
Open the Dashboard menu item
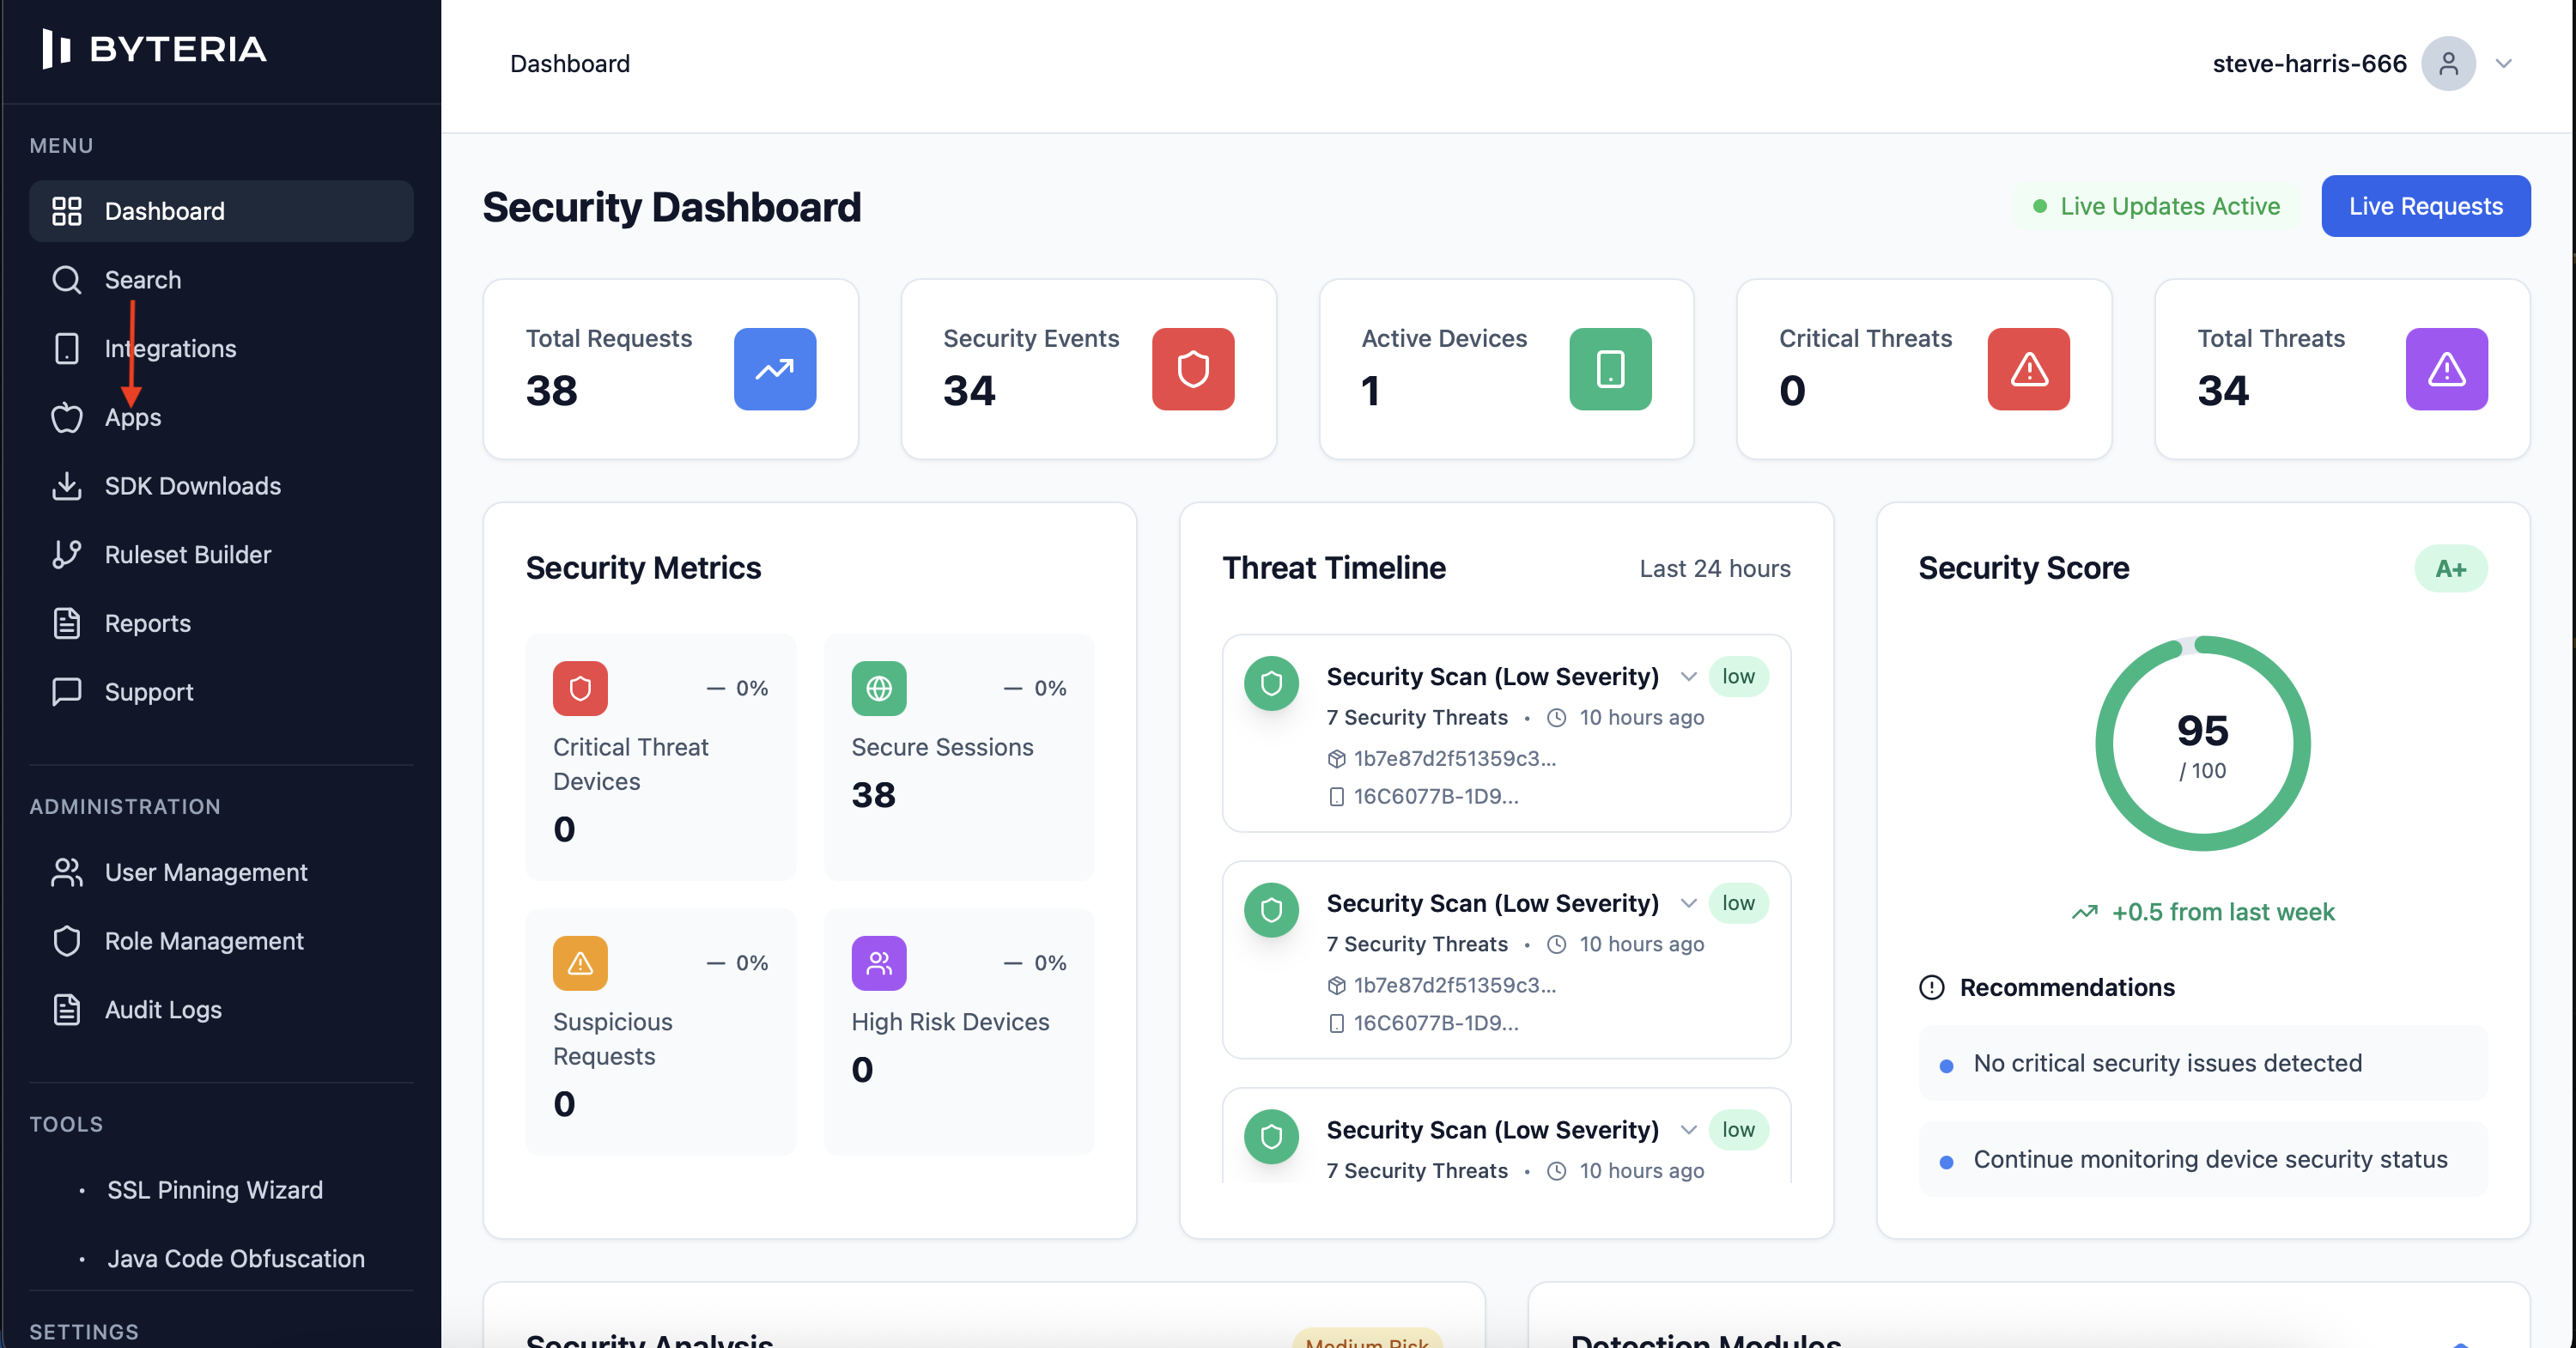221,211
